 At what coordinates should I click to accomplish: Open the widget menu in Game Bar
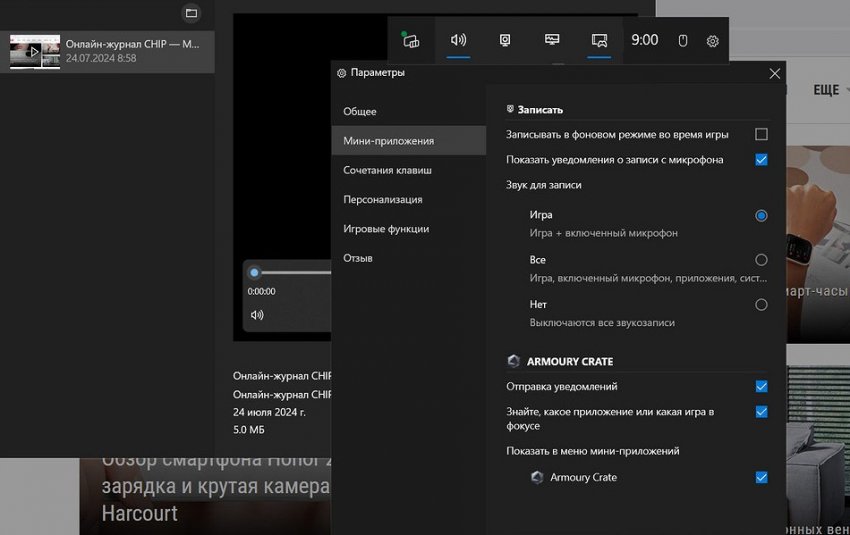tap(411, 41)
